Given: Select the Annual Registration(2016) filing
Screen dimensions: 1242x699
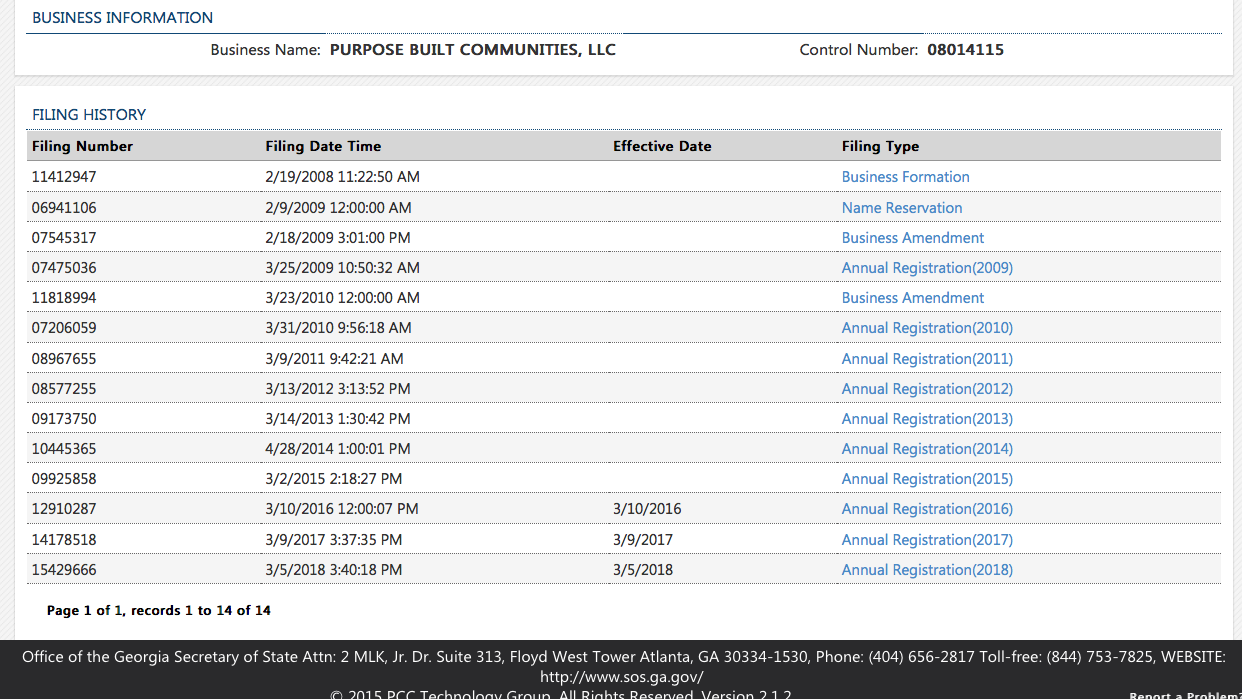Looking at the screenshot, I should point(926,509).
